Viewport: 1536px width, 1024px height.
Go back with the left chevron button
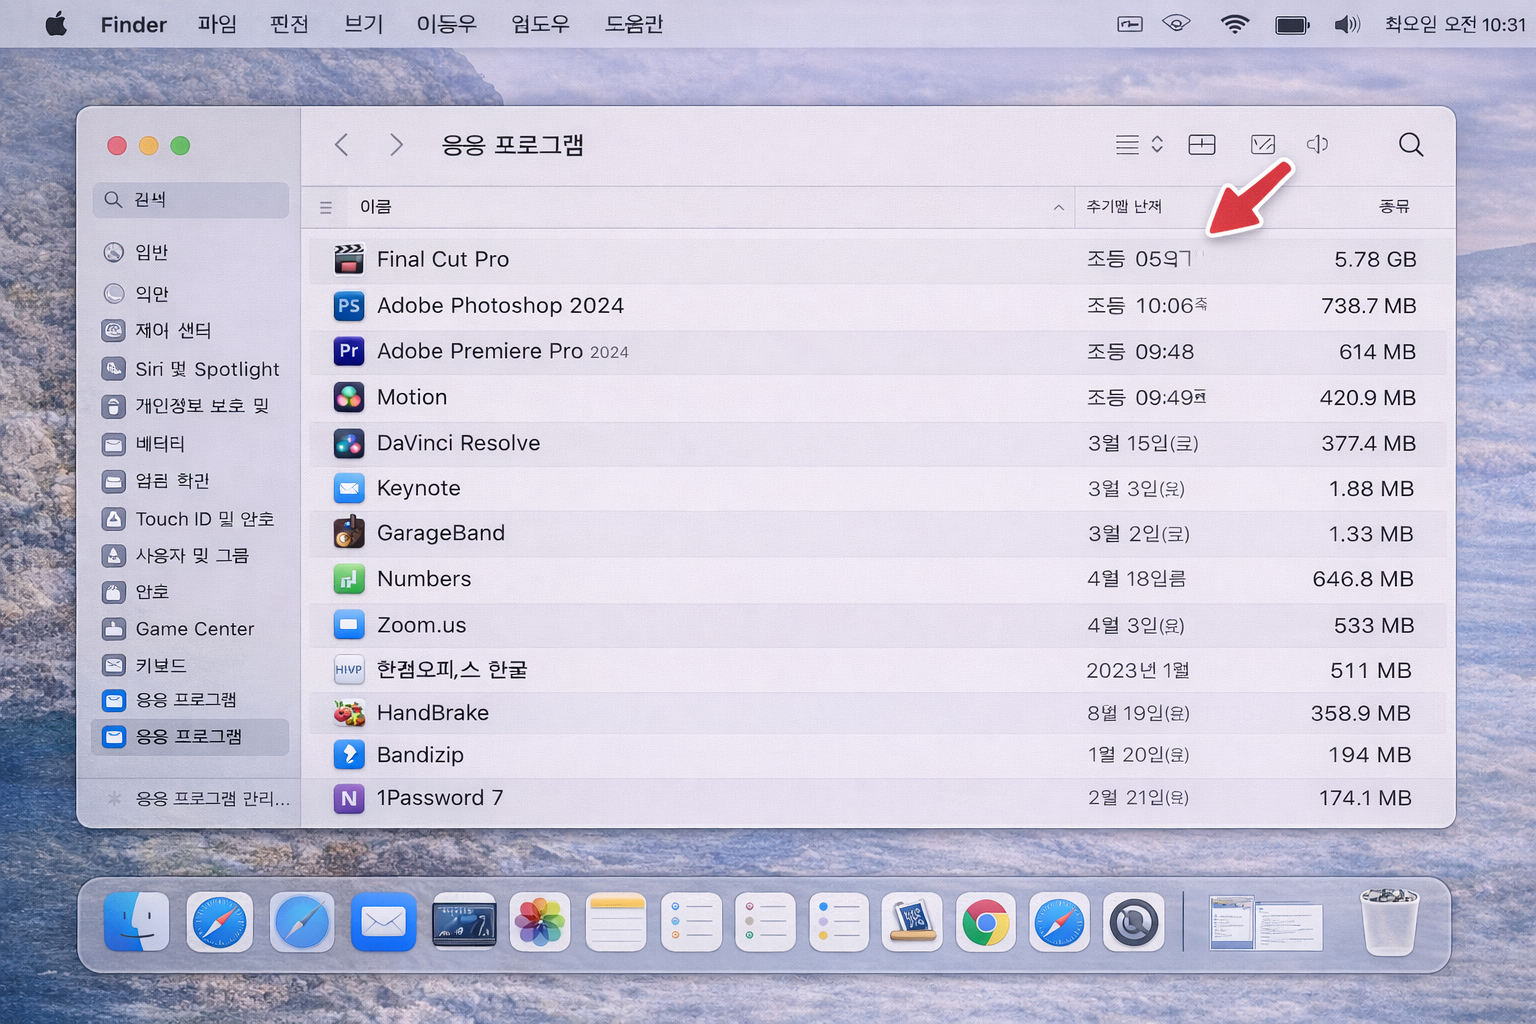click(x=342, y=145)
